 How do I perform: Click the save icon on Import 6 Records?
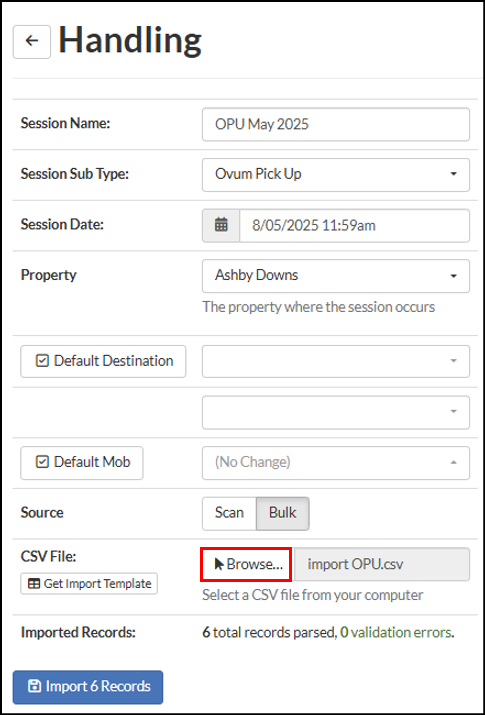[34, 686]
